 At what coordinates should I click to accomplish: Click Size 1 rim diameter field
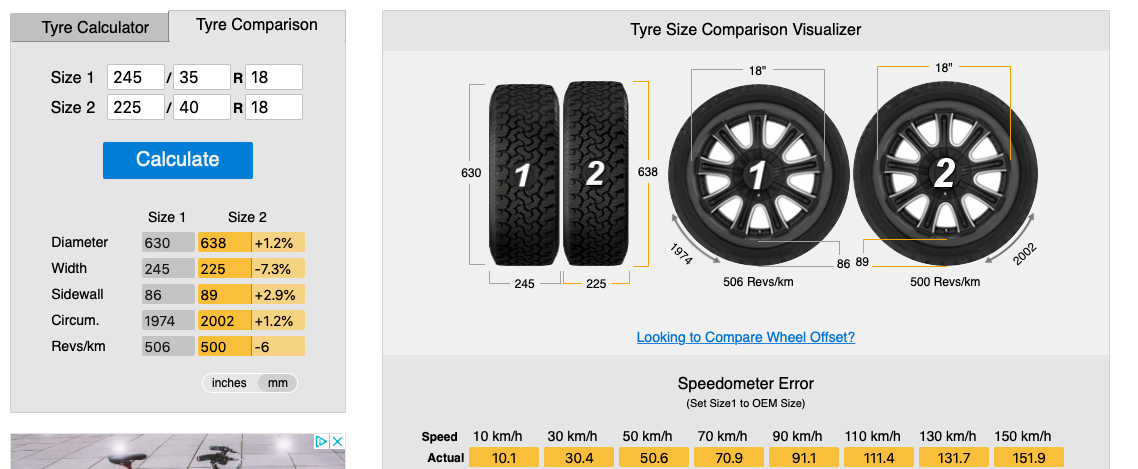274,77
